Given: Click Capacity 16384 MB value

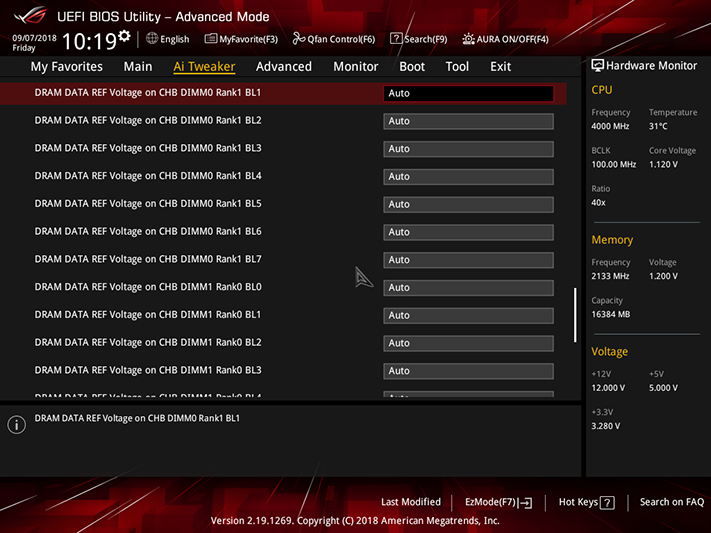Looking at the screenshot, I should [x=611, y=314].
